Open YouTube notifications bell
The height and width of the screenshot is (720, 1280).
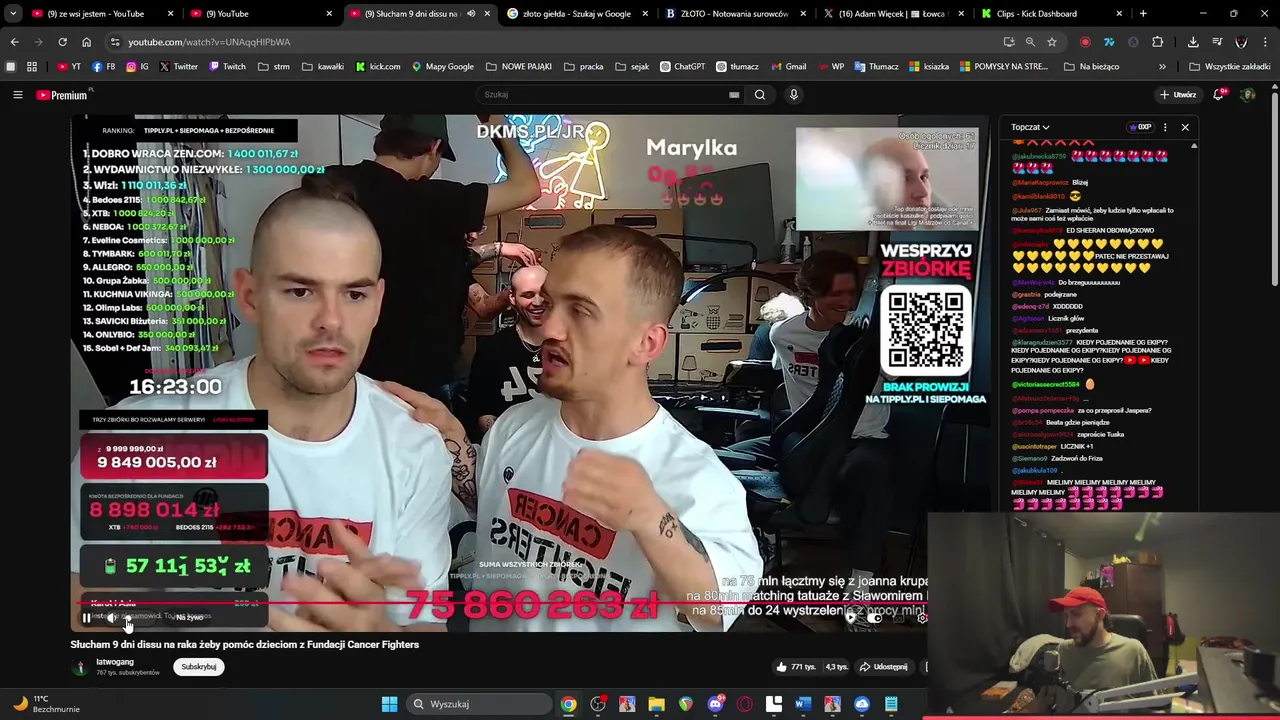1219,95
